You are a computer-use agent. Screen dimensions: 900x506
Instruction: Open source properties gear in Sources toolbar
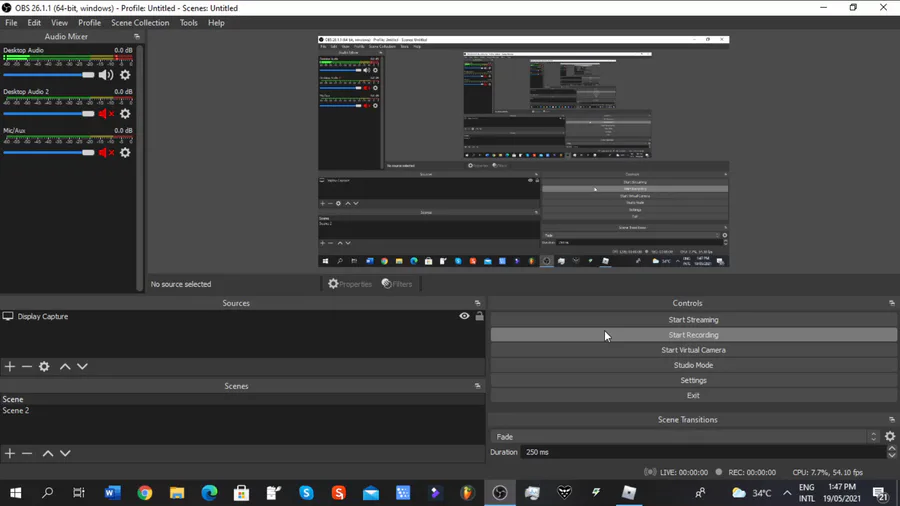tap(44, 366)
